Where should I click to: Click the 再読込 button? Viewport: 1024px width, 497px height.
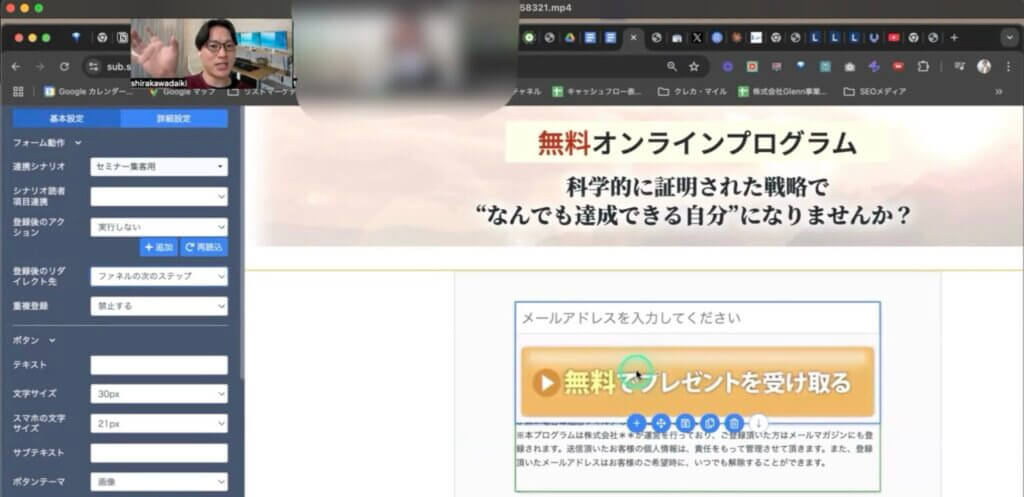[203, 247]
